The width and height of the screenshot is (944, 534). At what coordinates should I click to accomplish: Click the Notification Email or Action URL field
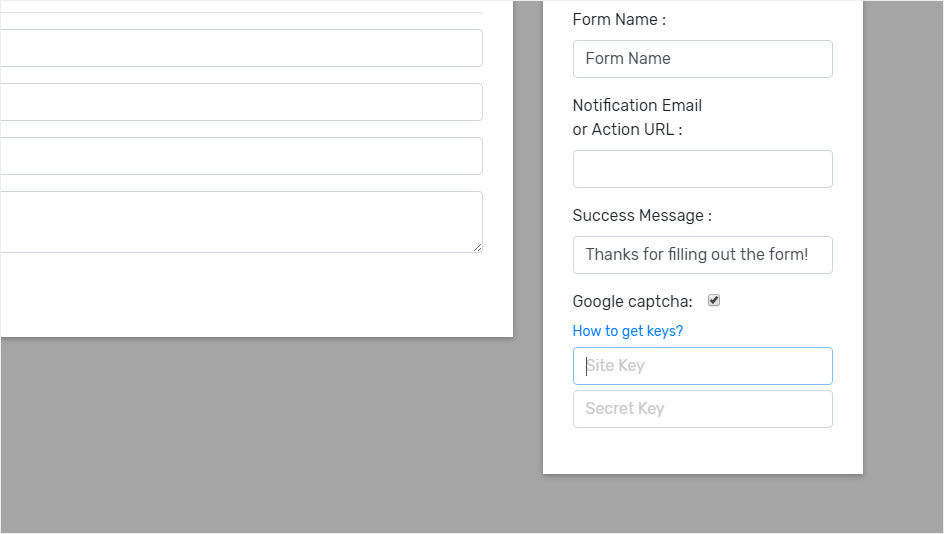tap(702, 169)
